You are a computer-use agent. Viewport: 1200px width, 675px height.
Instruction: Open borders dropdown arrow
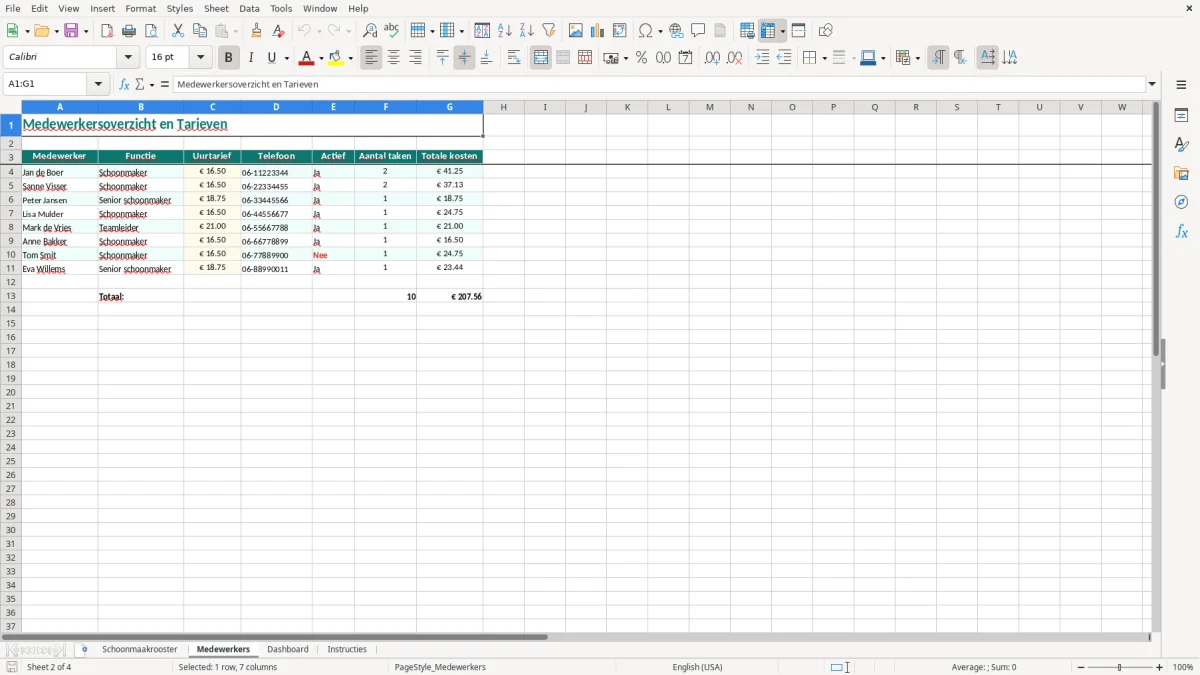[823, 58]
